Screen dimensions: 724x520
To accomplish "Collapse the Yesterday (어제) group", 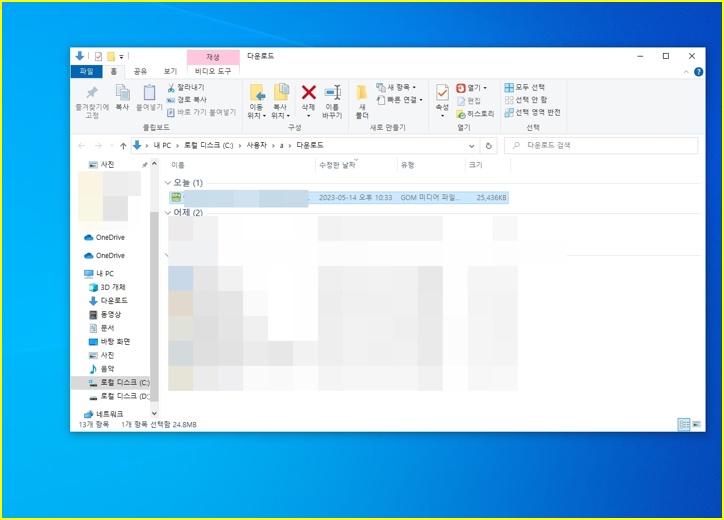I will click(168, 213).
